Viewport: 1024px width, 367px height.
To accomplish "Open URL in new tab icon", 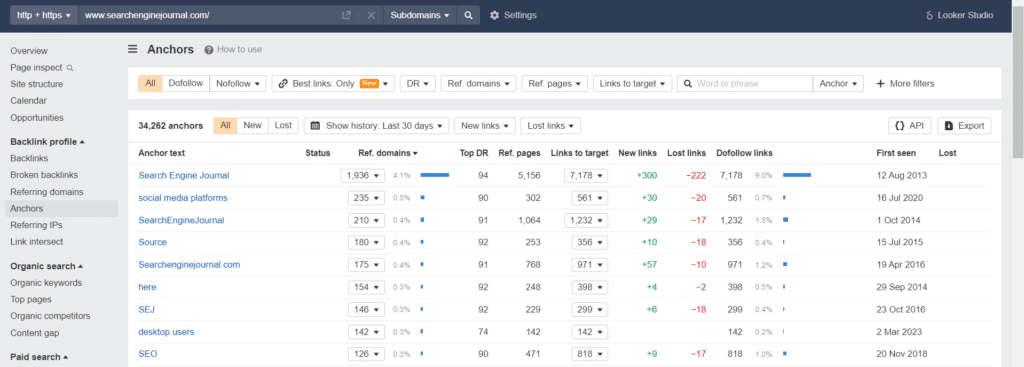I will 346,15.
